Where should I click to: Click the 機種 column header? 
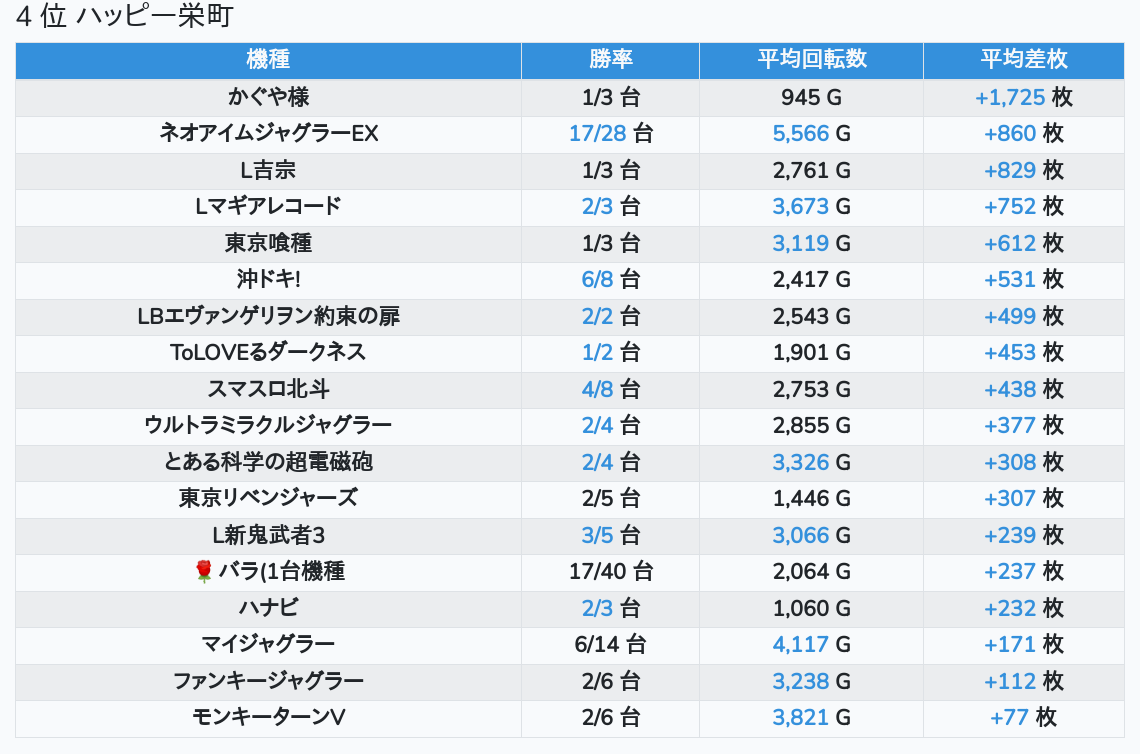coord(267,60)
